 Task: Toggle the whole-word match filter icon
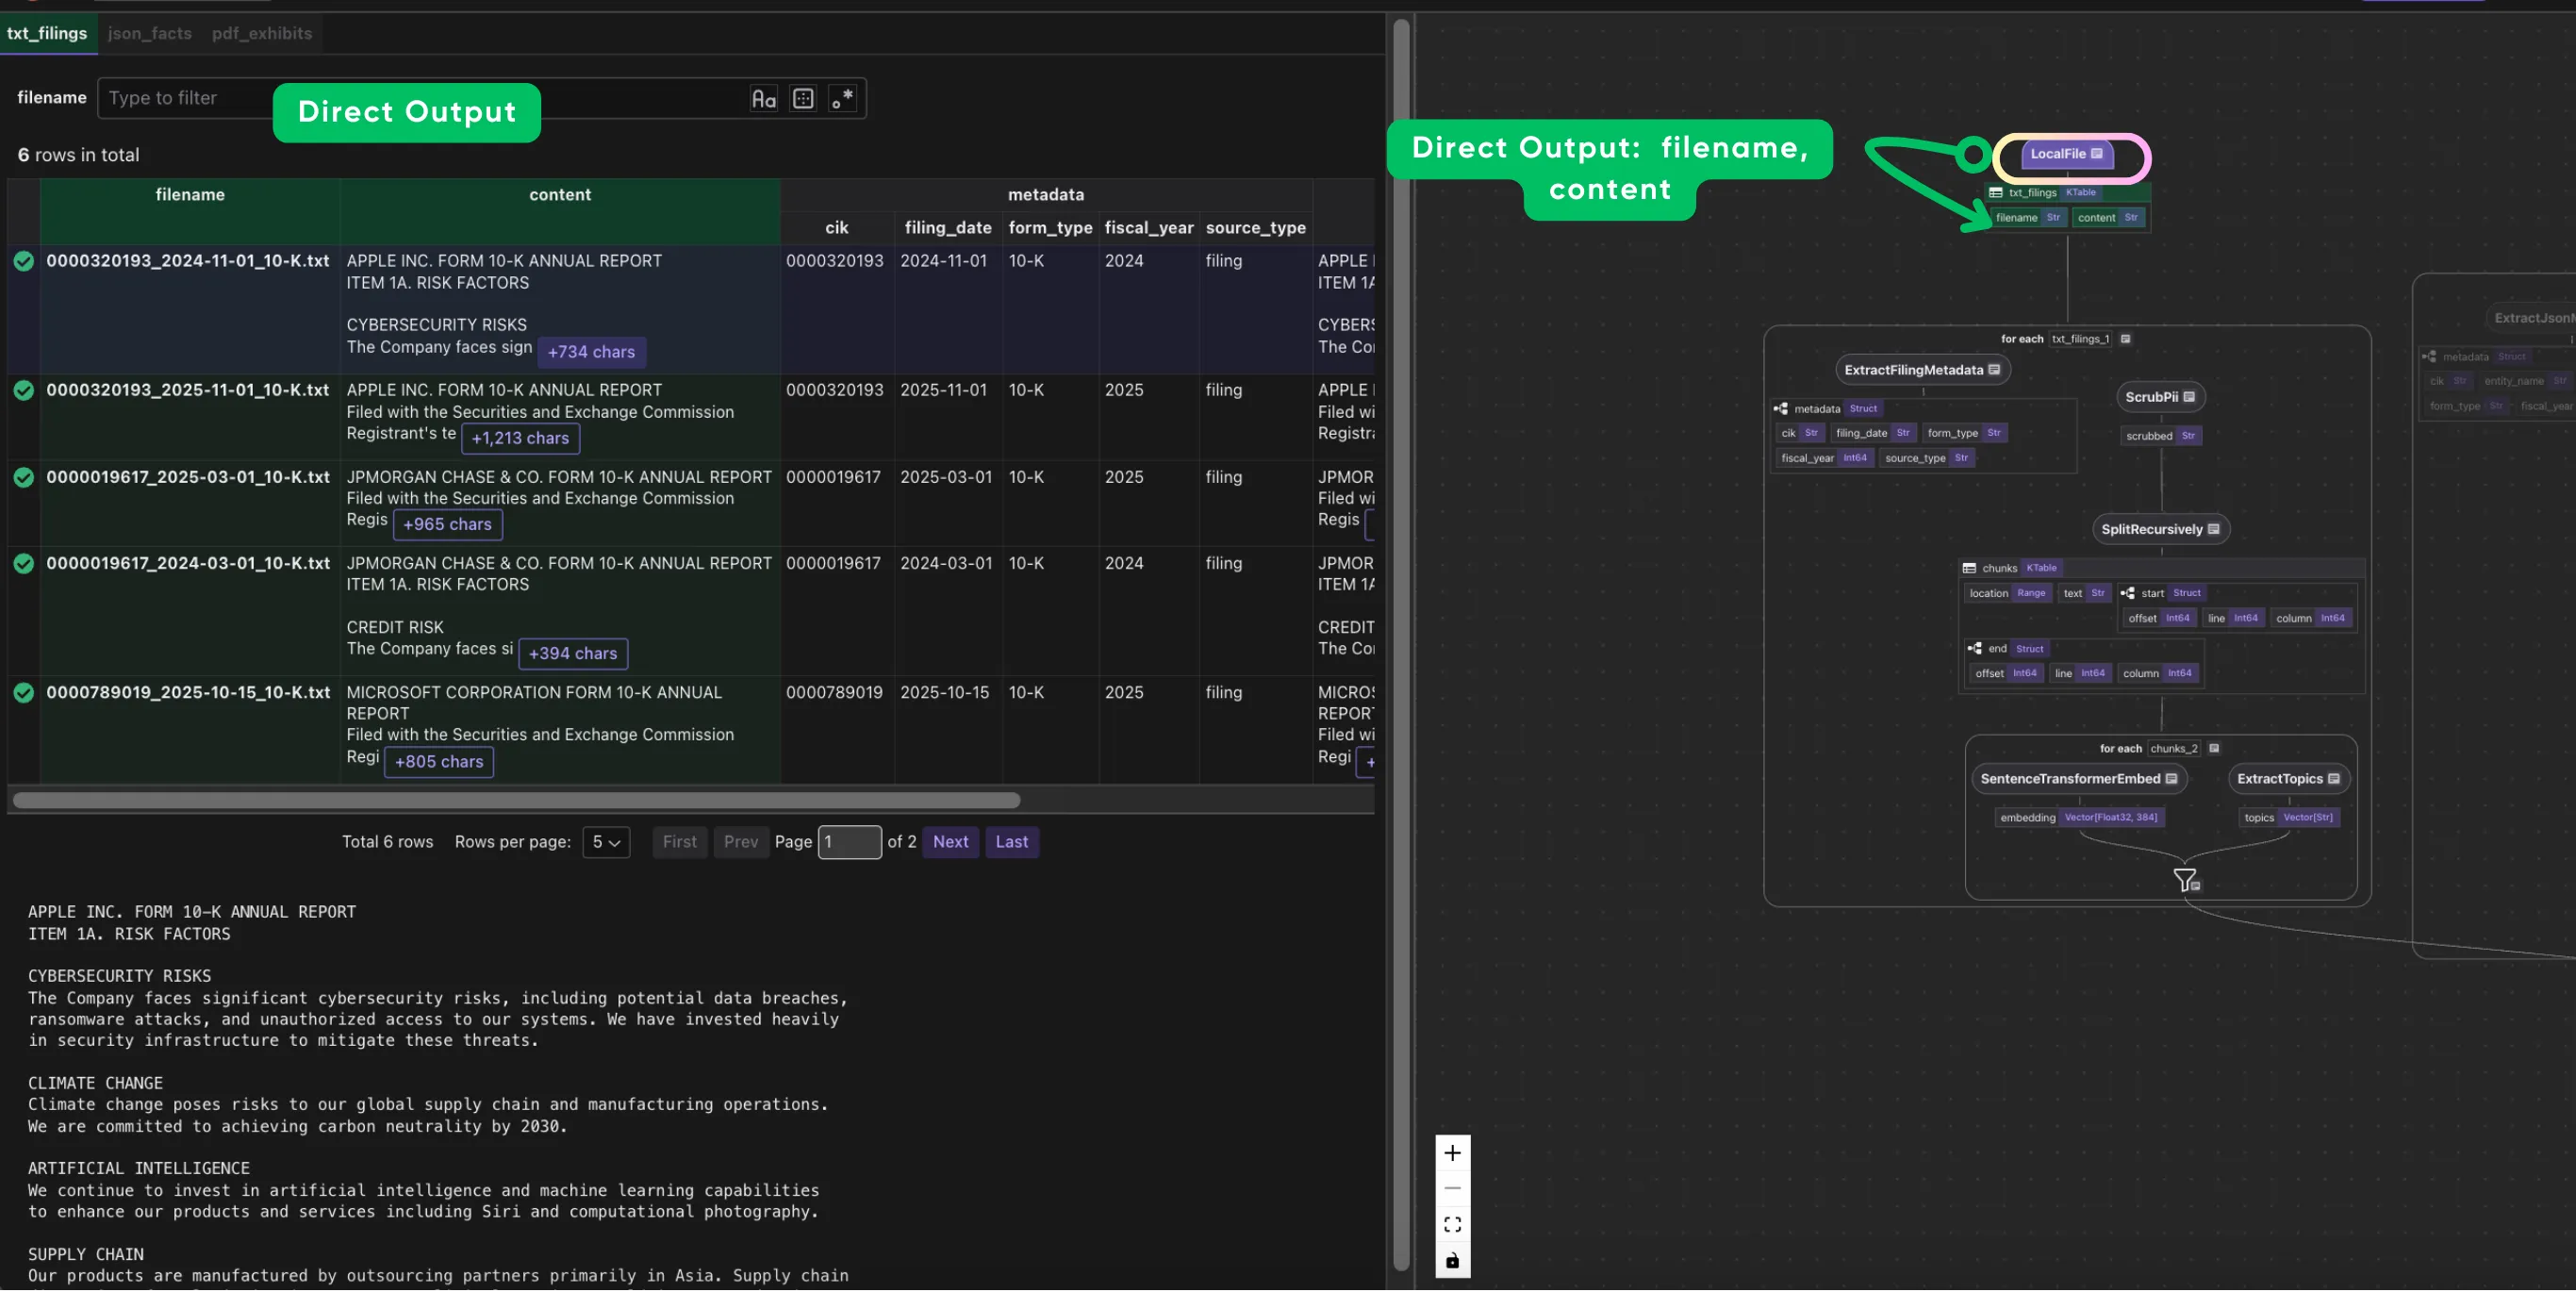(x=803, y=98)
